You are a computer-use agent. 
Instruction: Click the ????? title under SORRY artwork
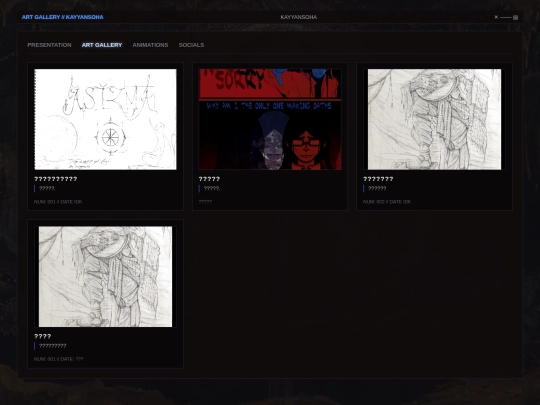(x=209, y=179)
